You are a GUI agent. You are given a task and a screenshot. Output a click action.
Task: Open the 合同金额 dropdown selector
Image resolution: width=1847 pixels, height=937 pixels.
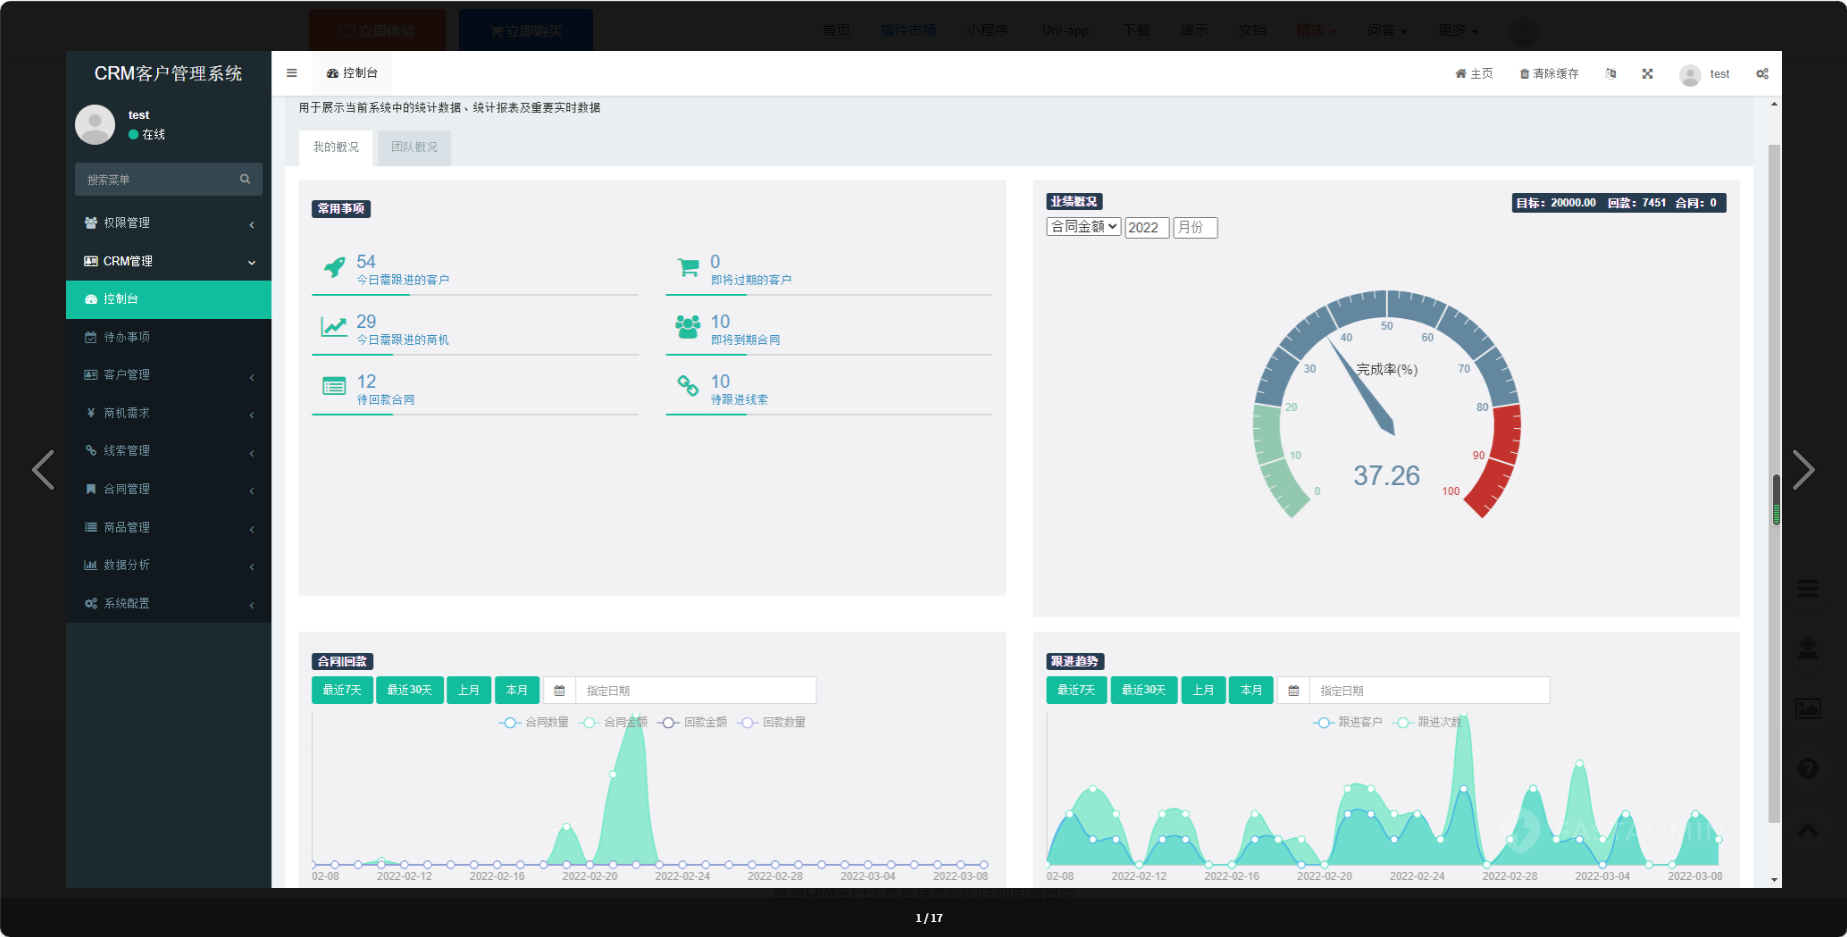(1083, 227)
